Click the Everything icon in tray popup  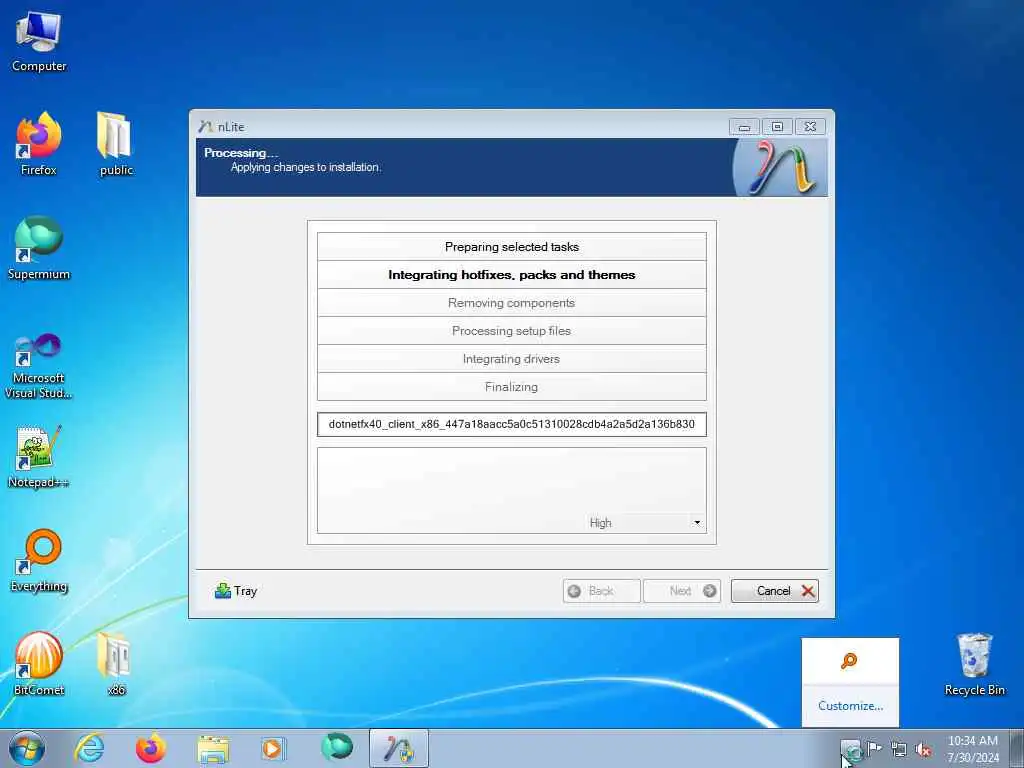point(849,661)
